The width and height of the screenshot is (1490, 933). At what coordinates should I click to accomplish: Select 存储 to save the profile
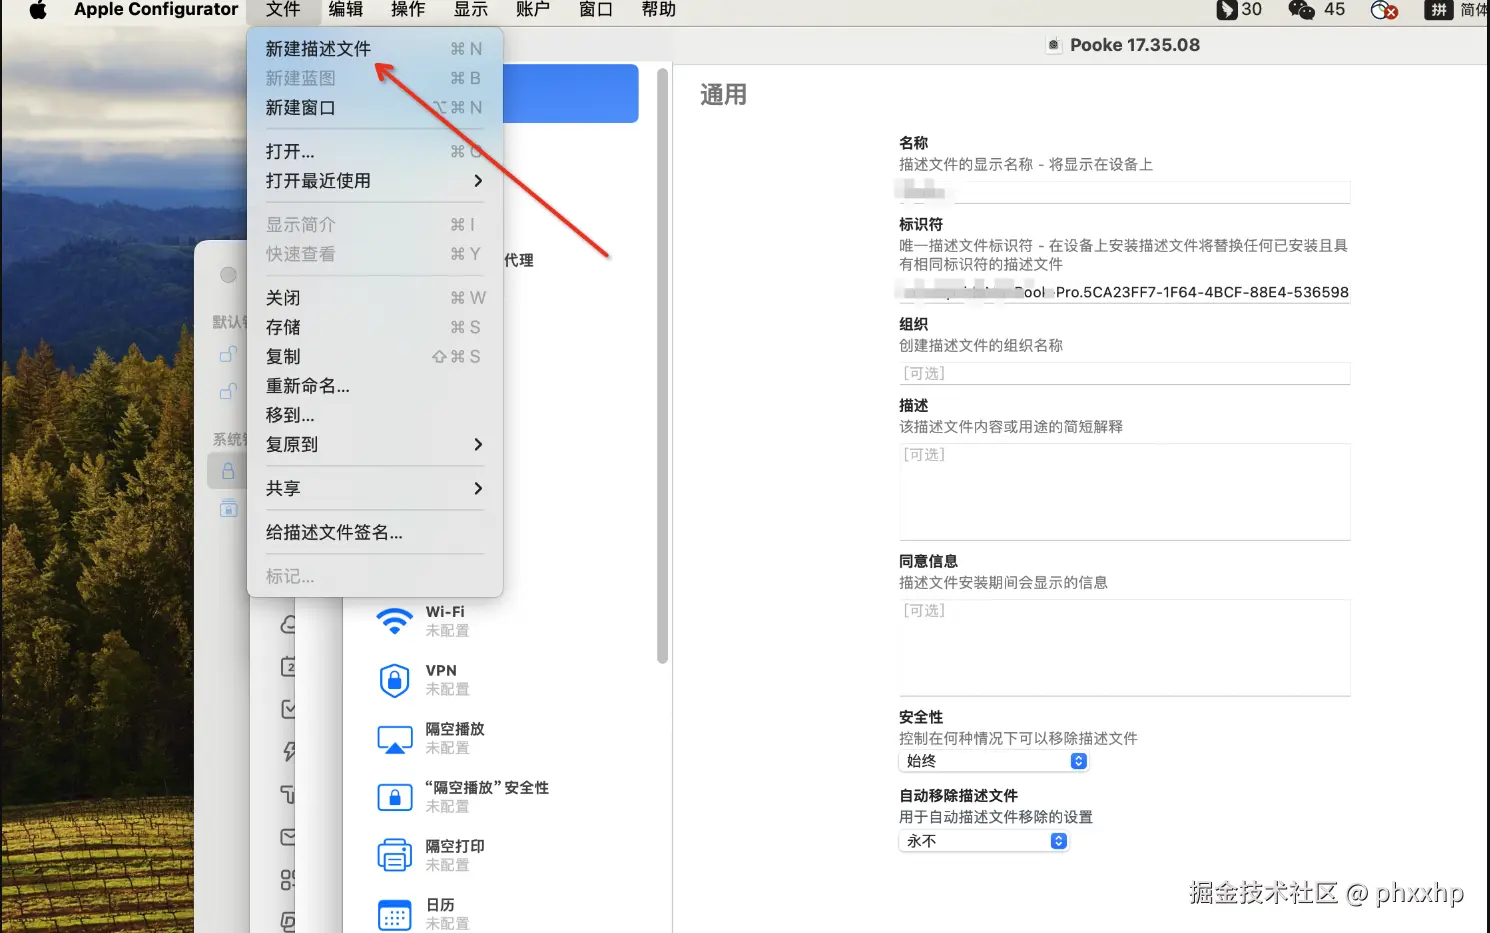(x=374, y=327)
